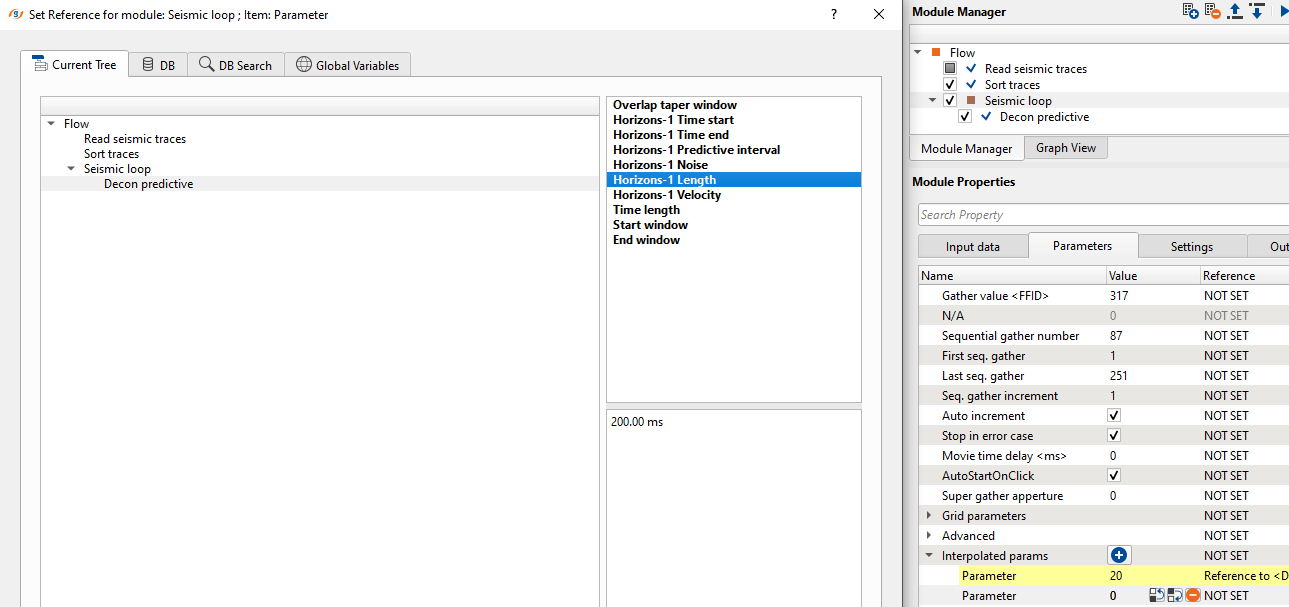
Task: Toggle the Sort traces module checkbox
Action: point(950,85)
